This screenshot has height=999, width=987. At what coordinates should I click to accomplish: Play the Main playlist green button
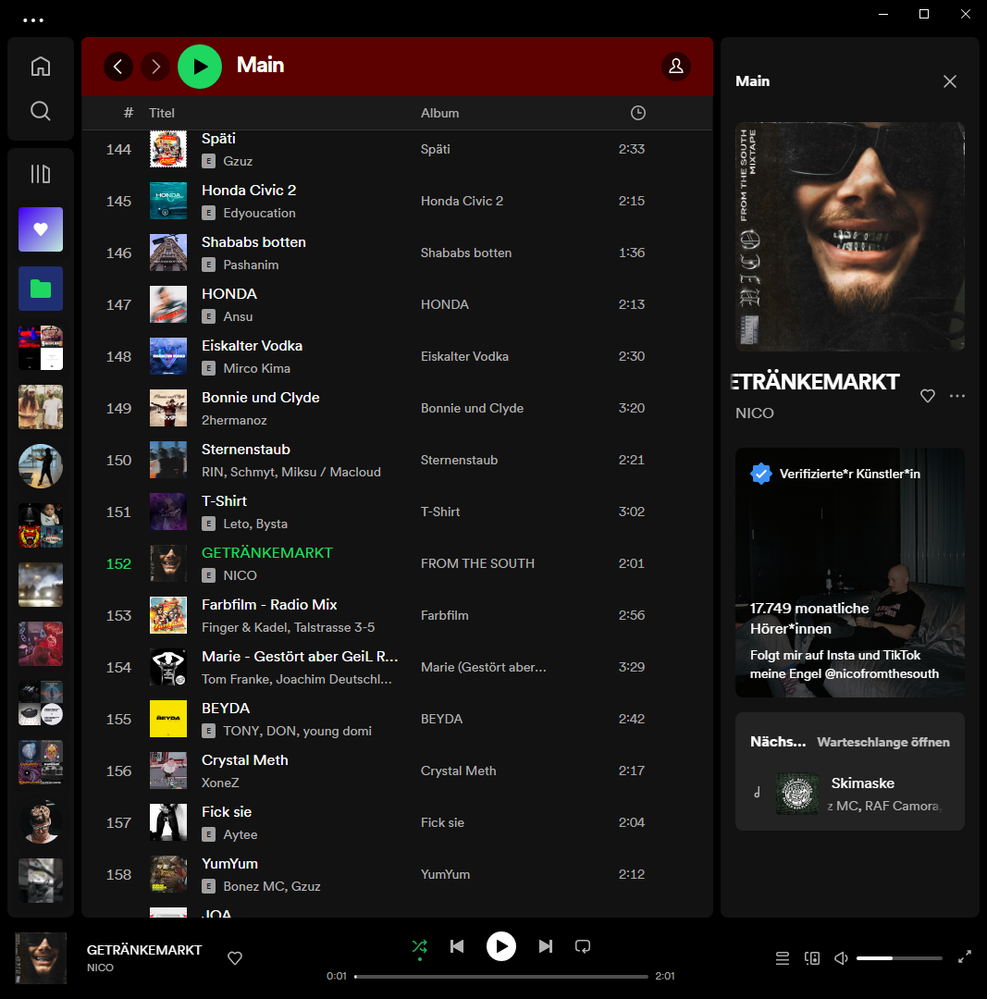[x=199, y=66]
